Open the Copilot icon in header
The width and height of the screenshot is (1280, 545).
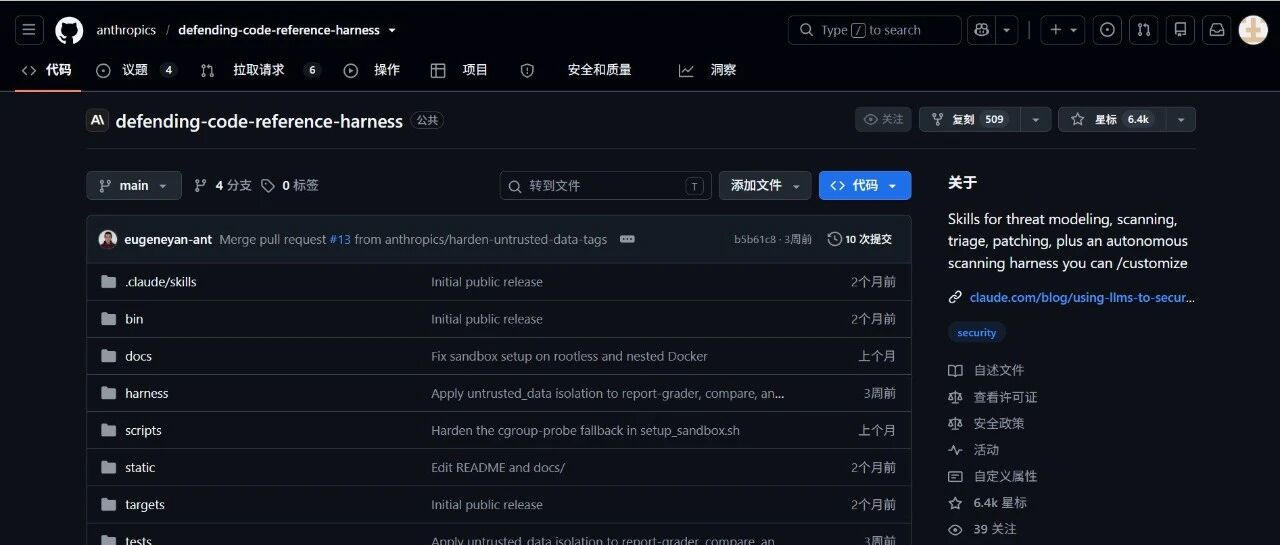pos(982,30)
